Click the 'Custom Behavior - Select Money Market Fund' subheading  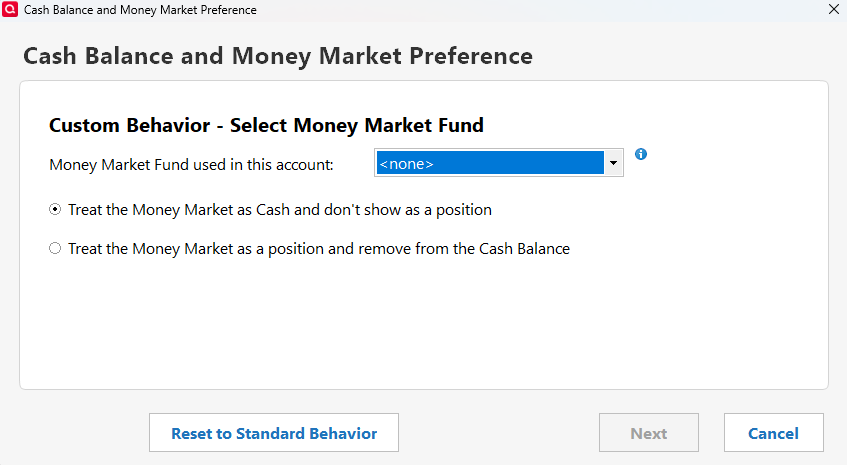pyautogui.click(x=266, y=125)
